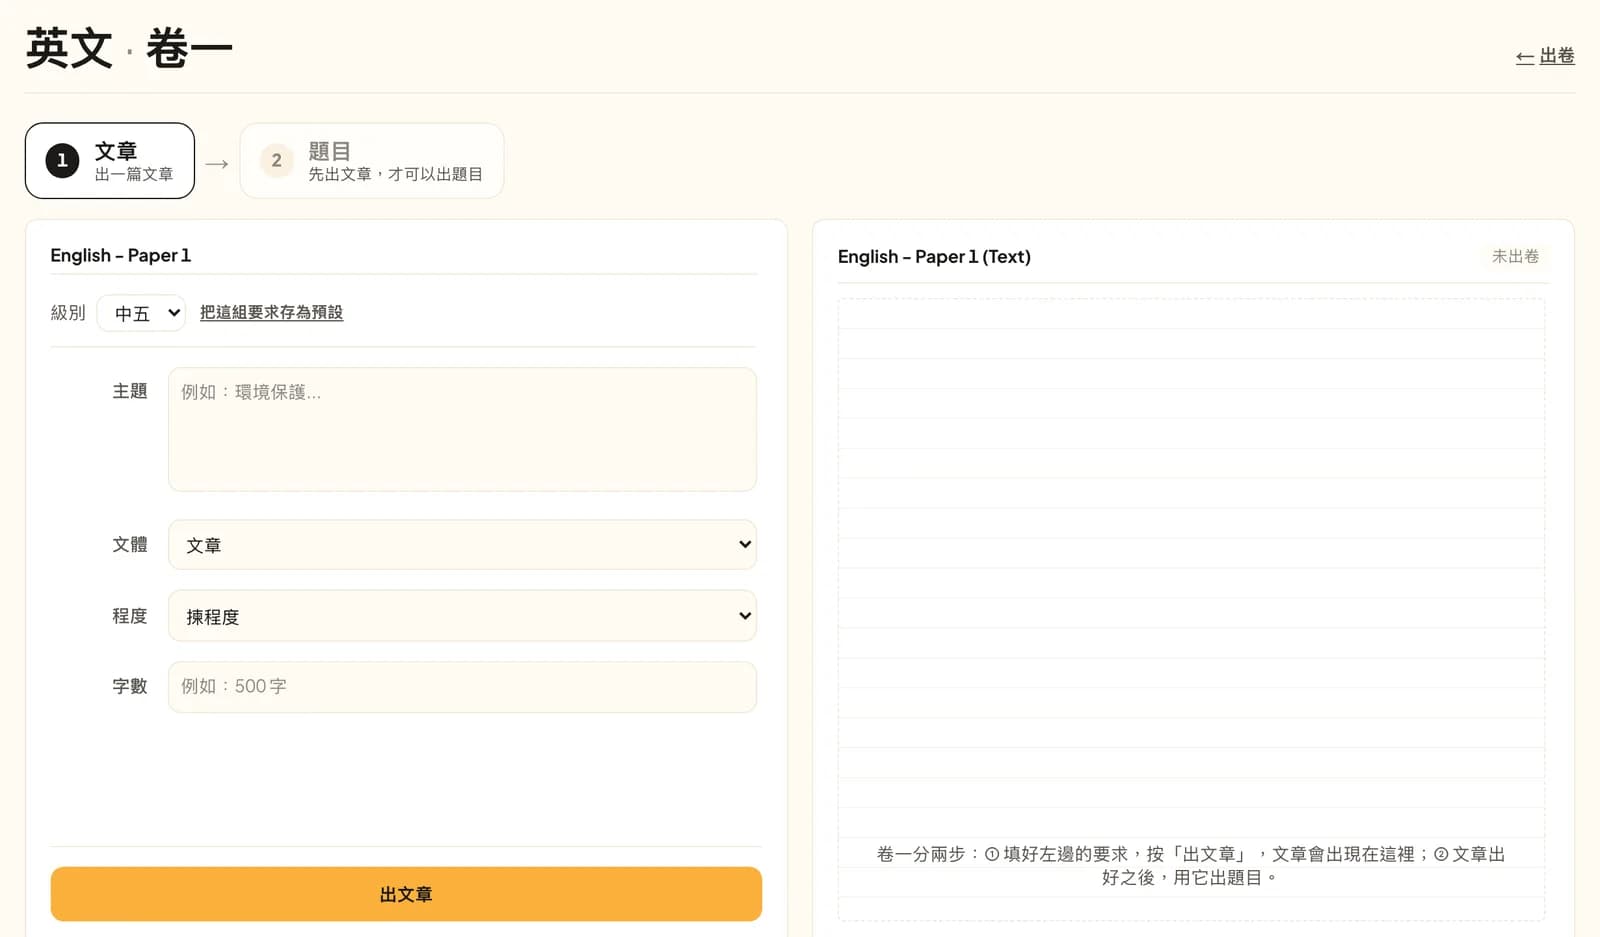
Task: Focus the 主題 text area
Action: coord(462,429)
